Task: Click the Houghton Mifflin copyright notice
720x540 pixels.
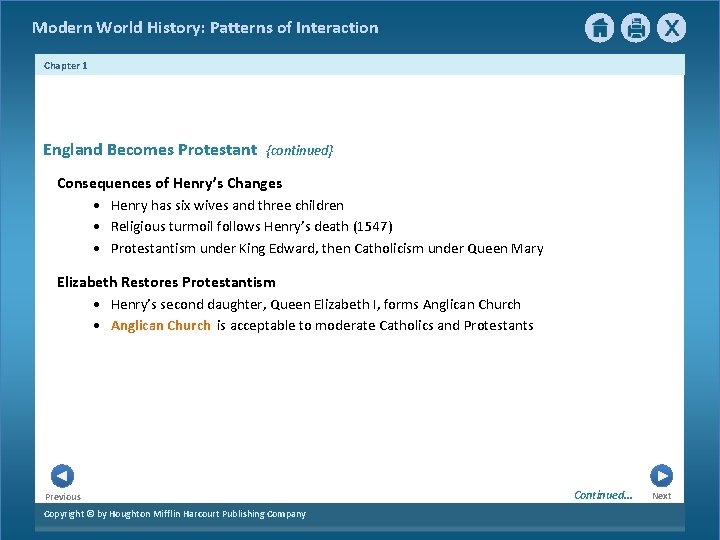Action: click(x=175, y=514)
